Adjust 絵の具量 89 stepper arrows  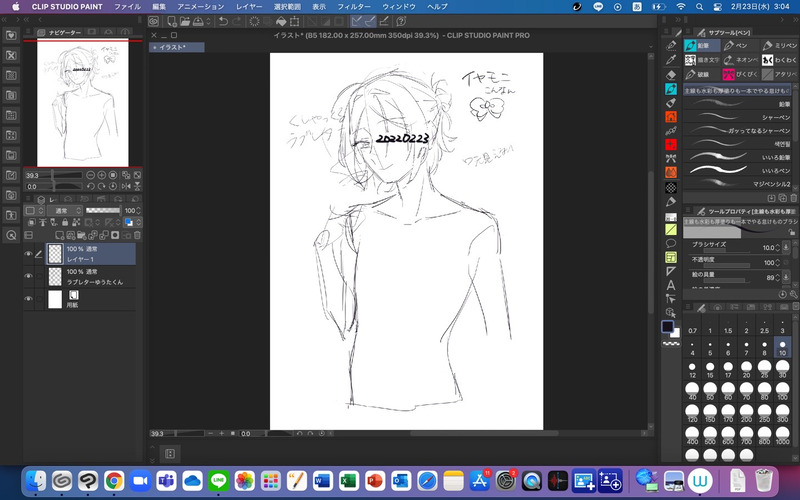click(777, 278)
